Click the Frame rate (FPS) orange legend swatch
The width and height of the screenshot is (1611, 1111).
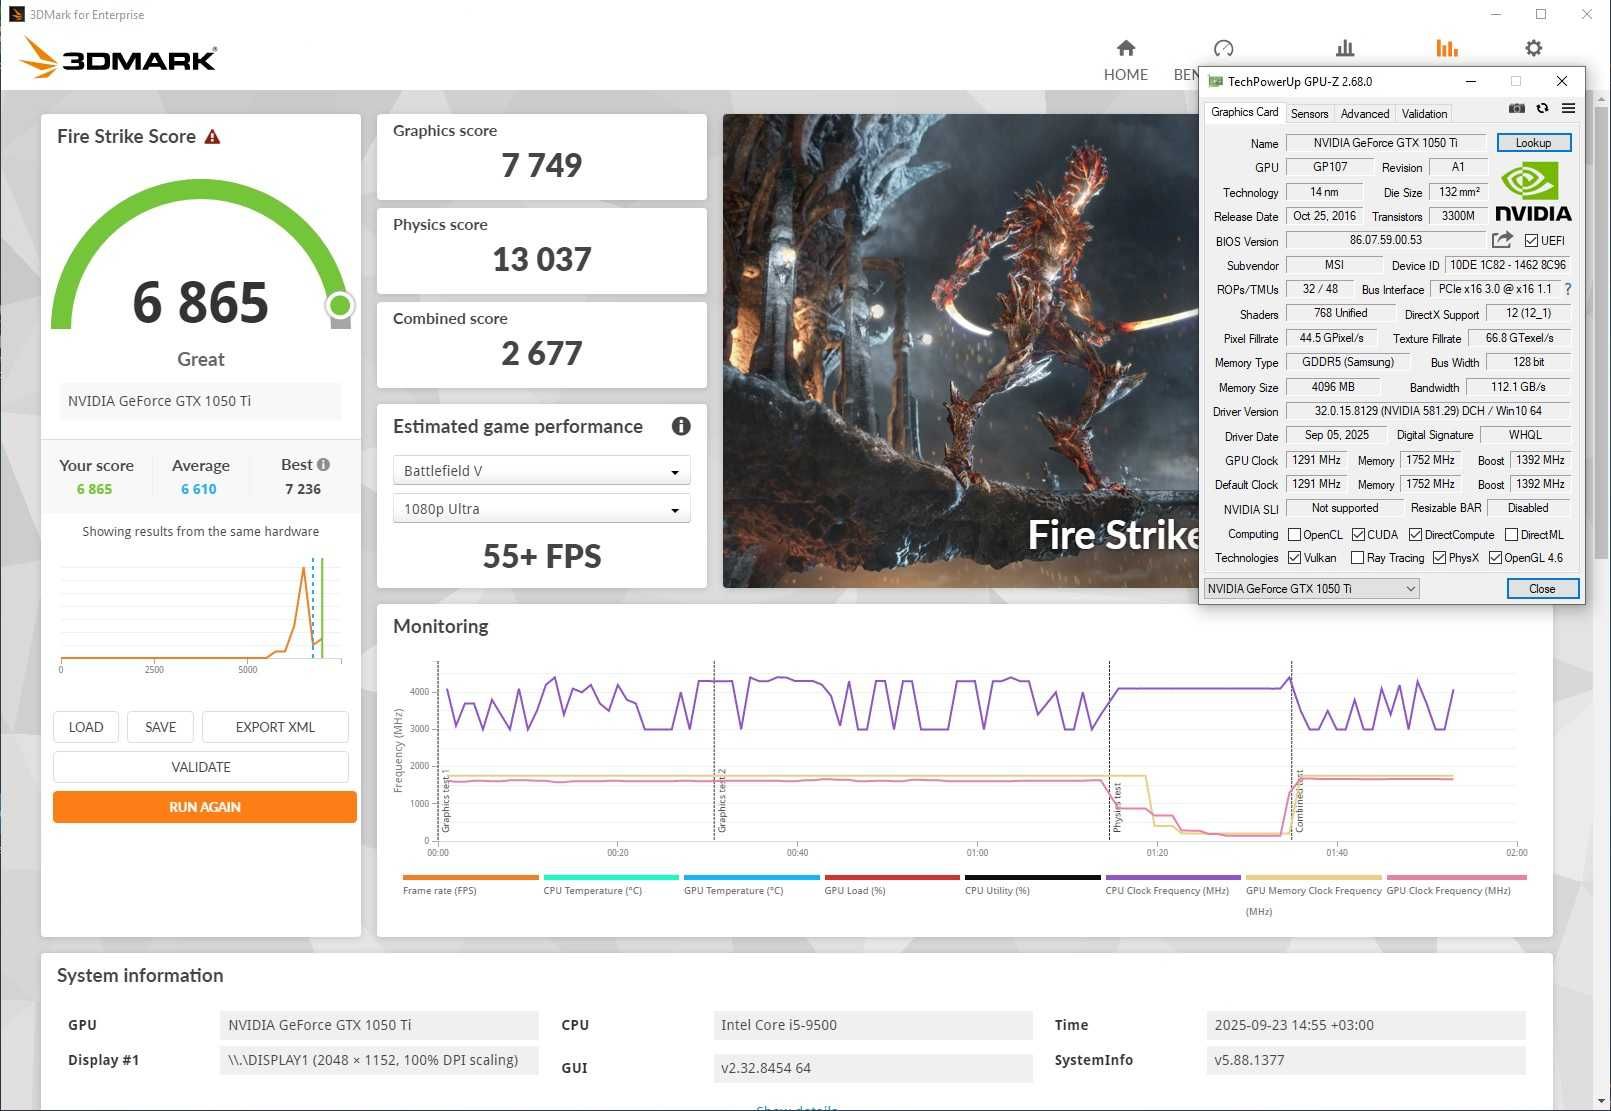pos(470,878)
